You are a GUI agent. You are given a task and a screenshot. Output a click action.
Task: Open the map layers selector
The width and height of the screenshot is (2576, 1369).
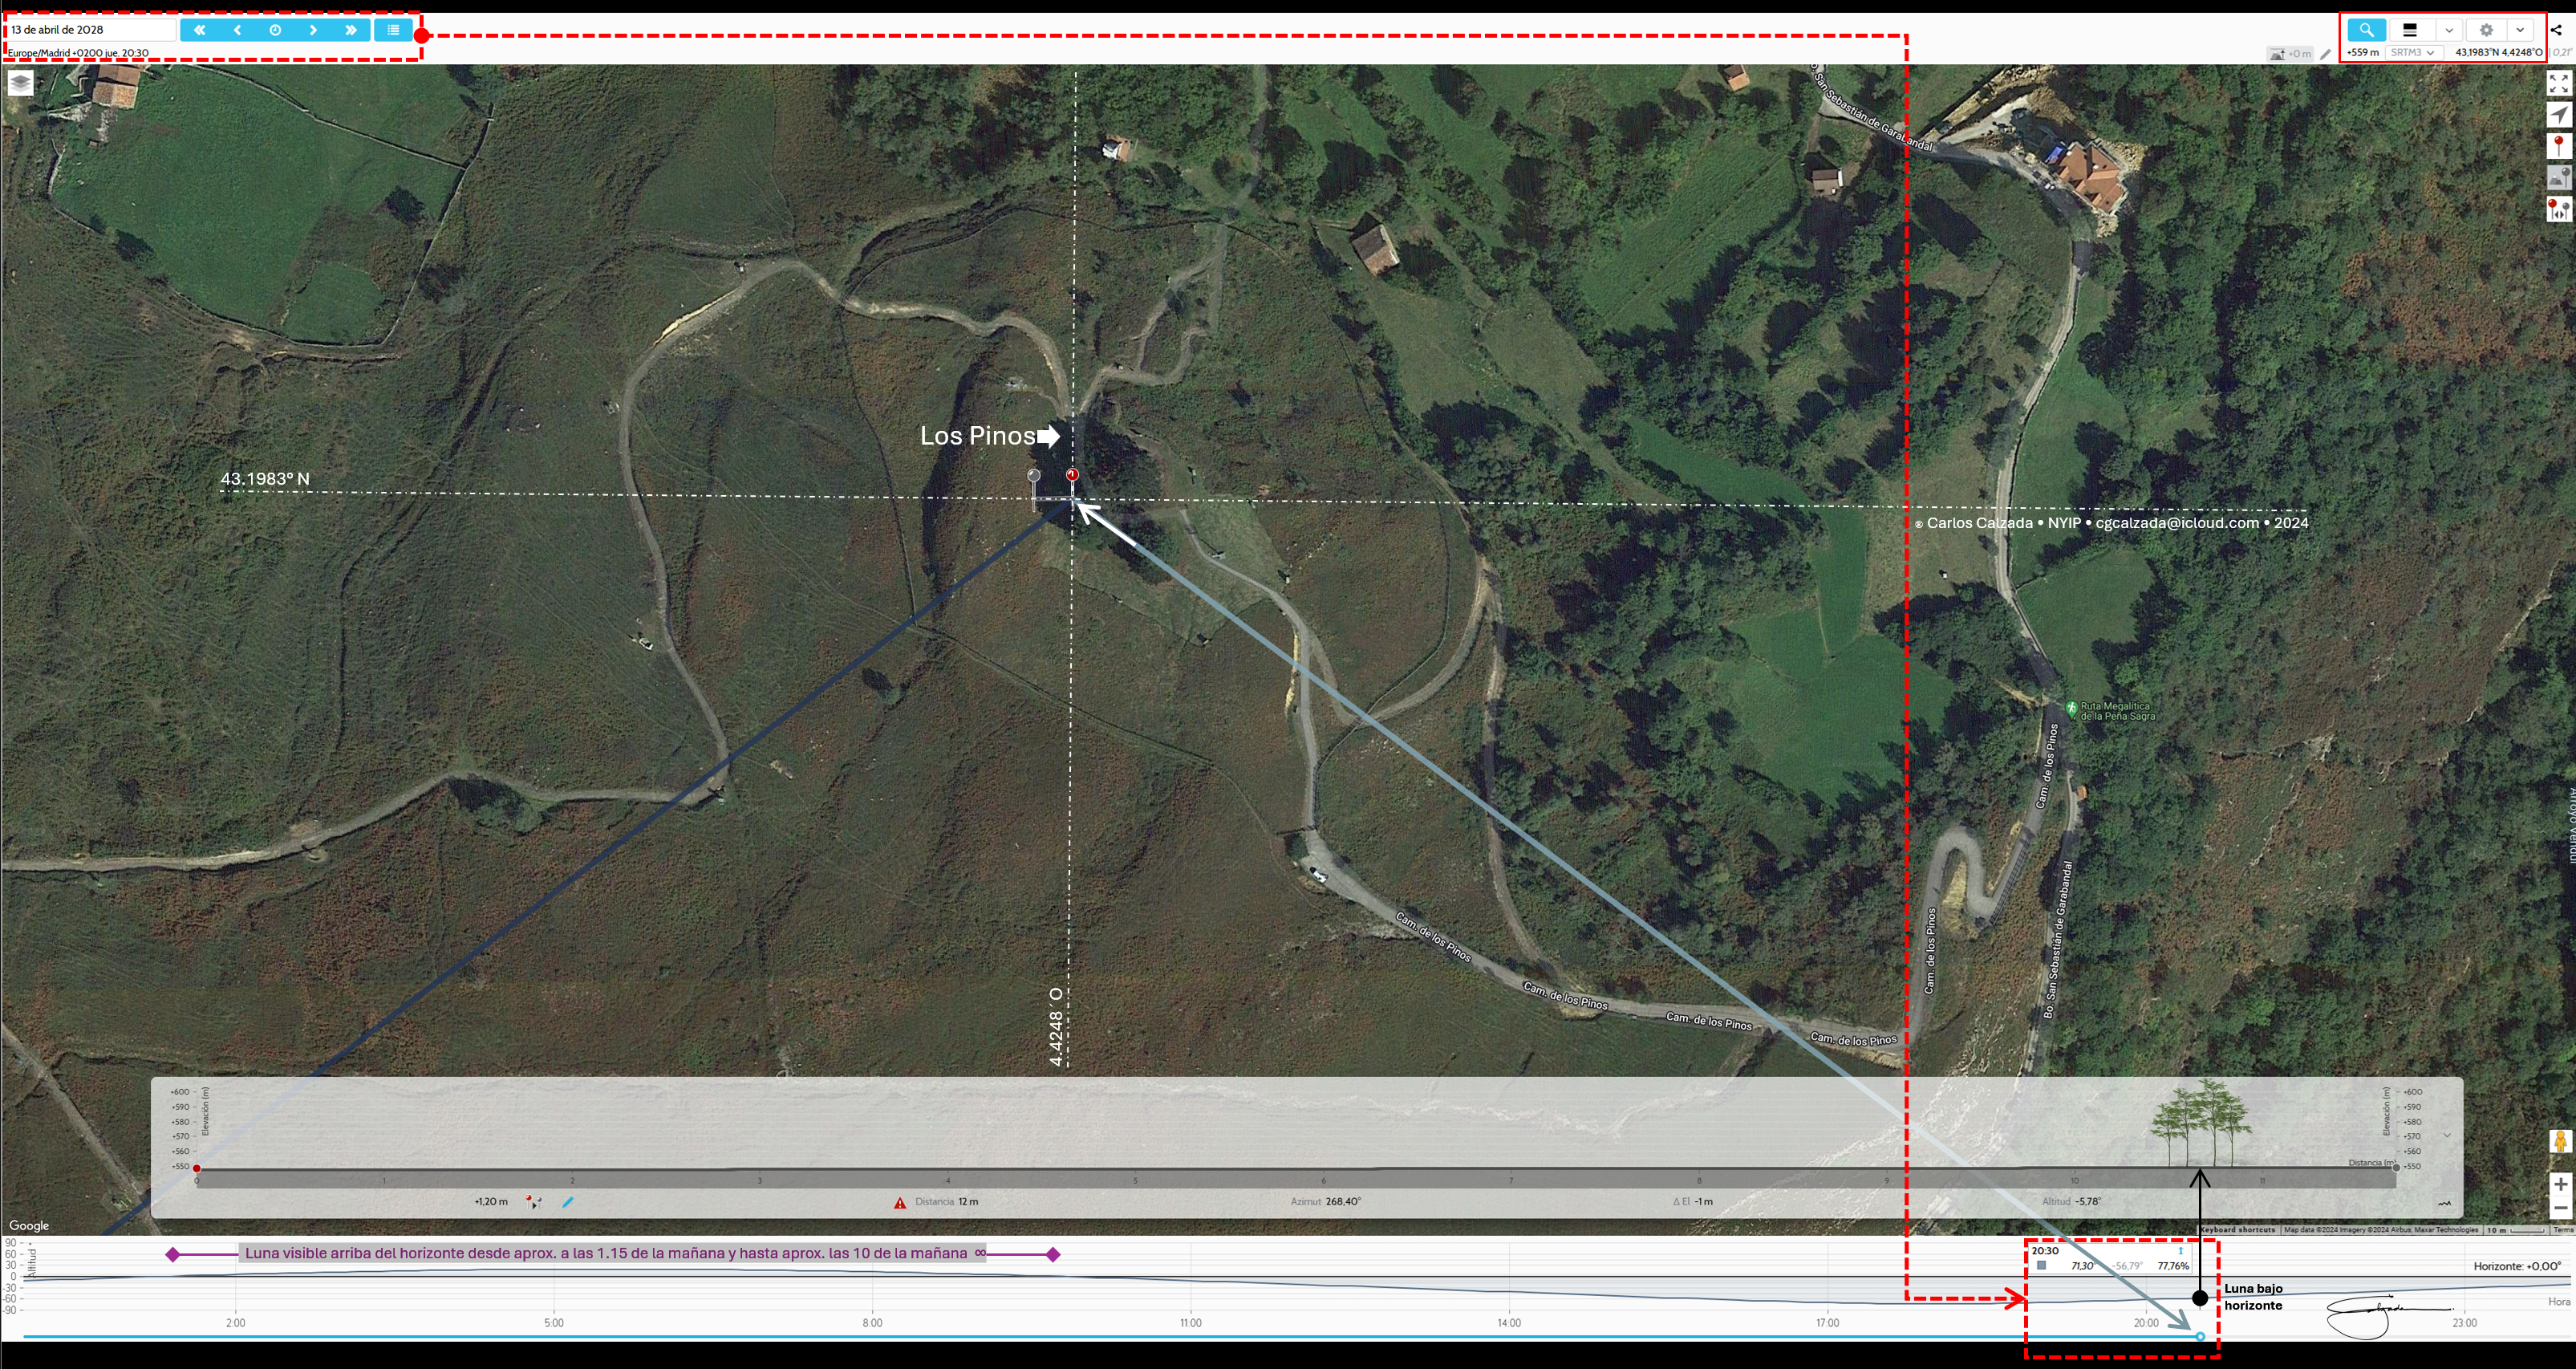pos(20,83)
